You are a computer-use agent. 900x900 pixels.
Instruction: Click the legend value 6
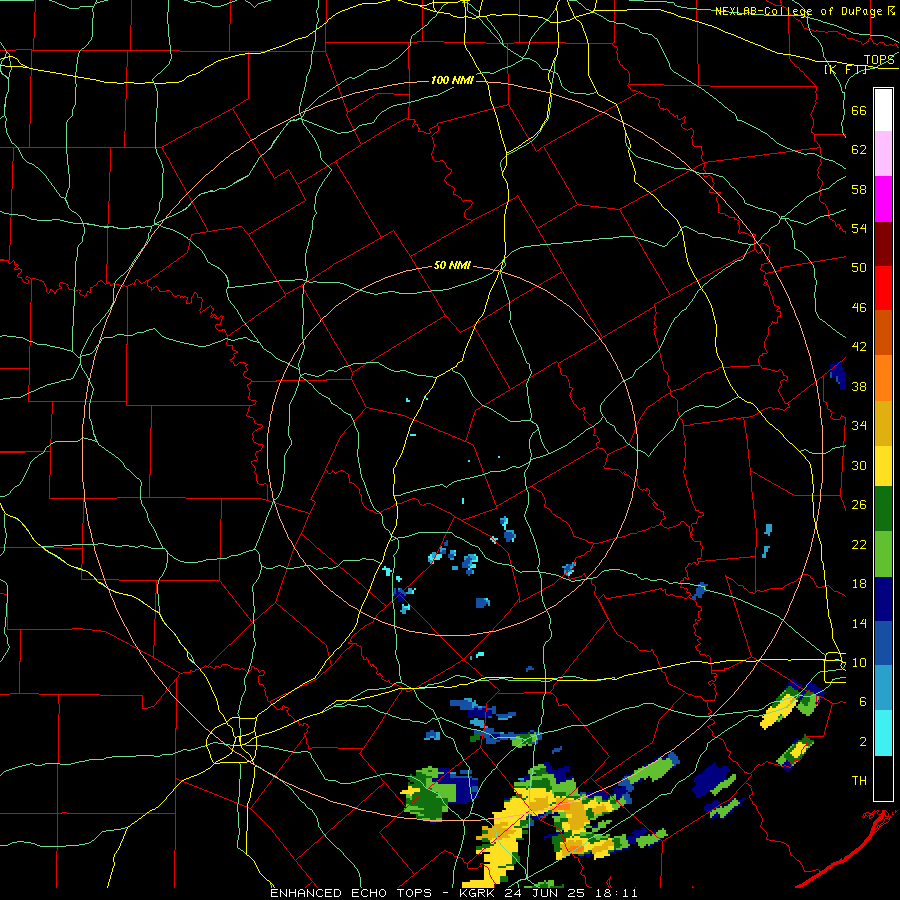pos(863,702)
